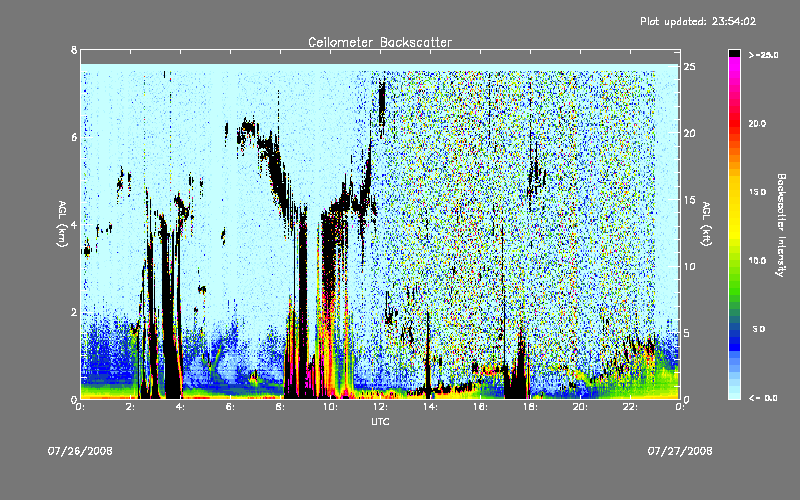The image size is (800, 500).
Task: Select the start date "07/26/2008" label
Action: 80,451
